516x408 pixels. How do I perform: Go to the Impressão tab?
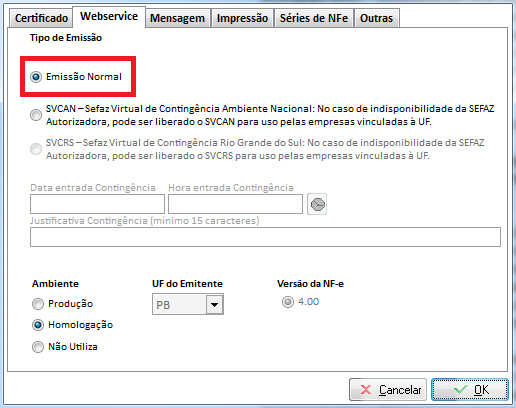pos(242,18)
